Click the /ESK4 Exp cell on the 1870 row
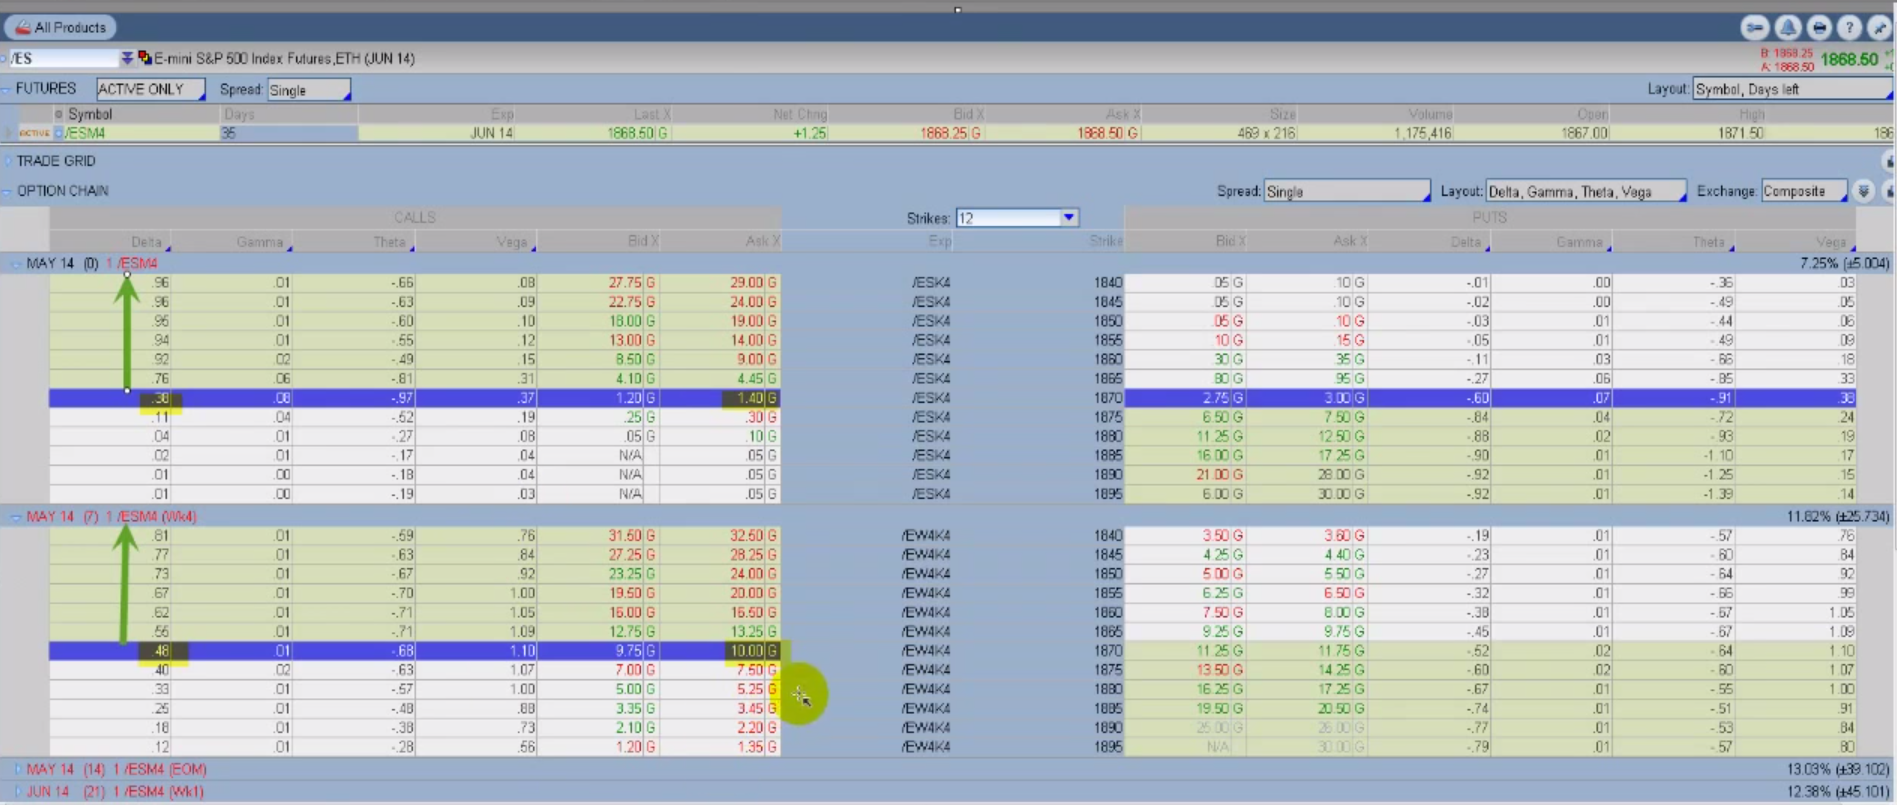 click(931, 398)
